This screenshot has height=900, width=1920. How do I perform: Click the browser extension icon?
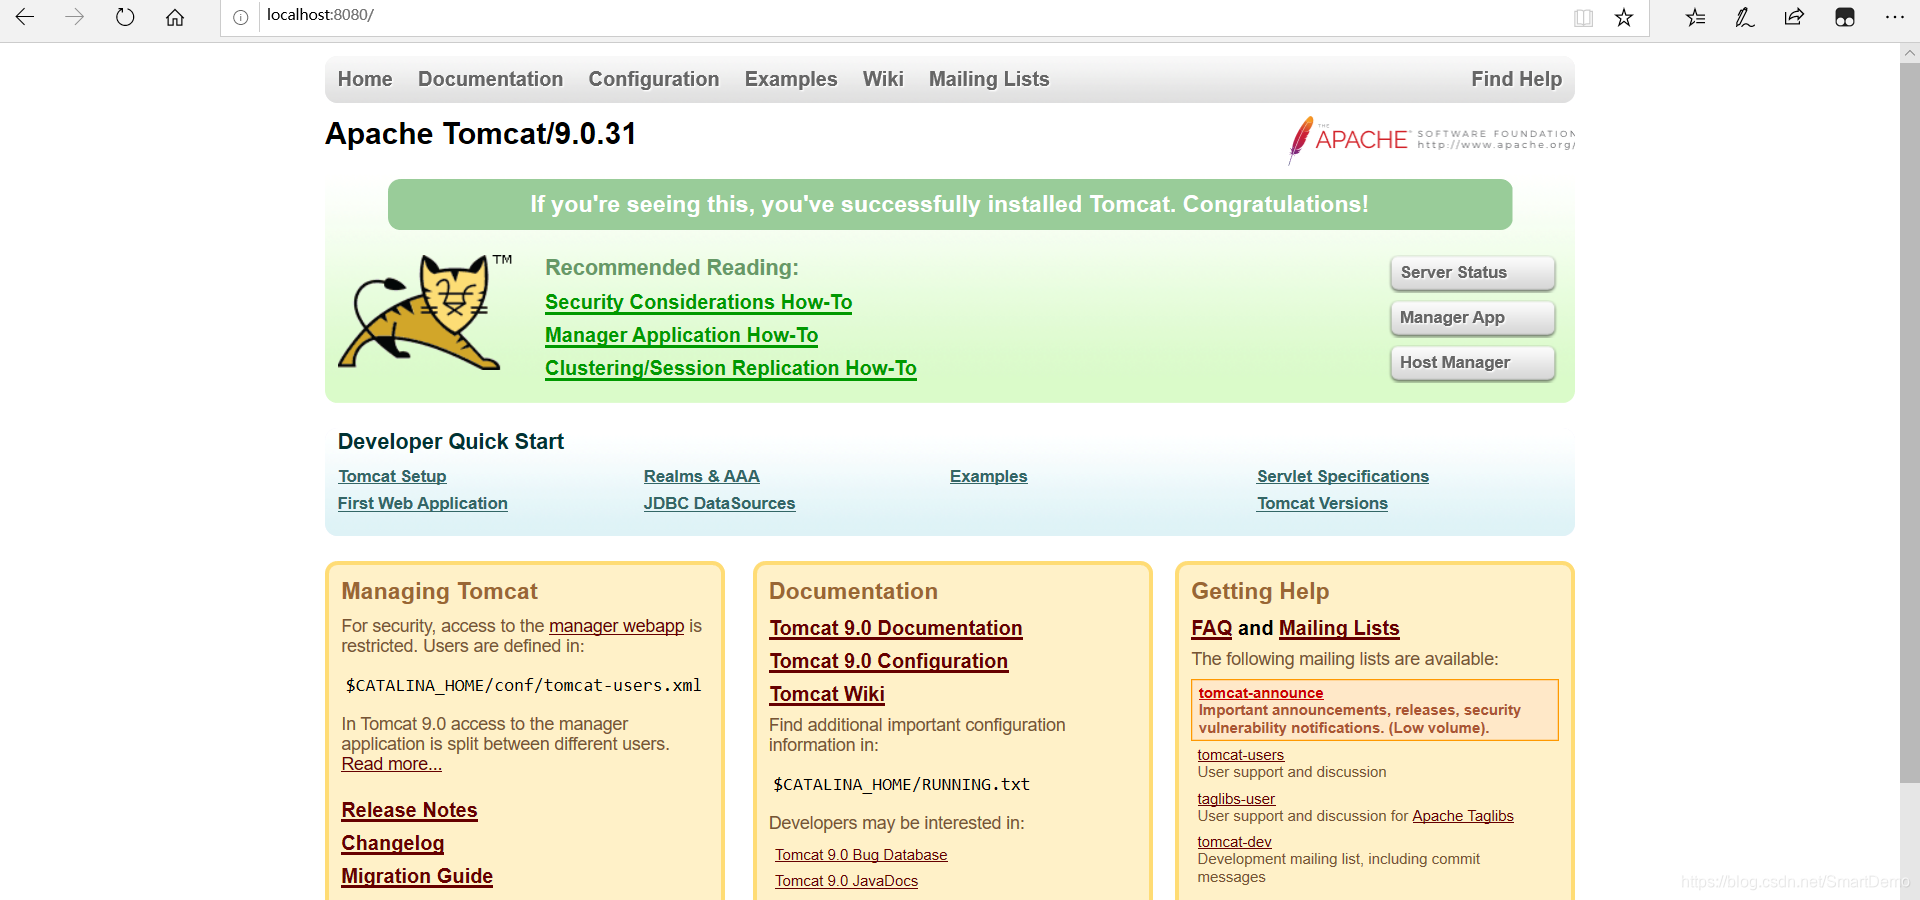click(1845, 17)
